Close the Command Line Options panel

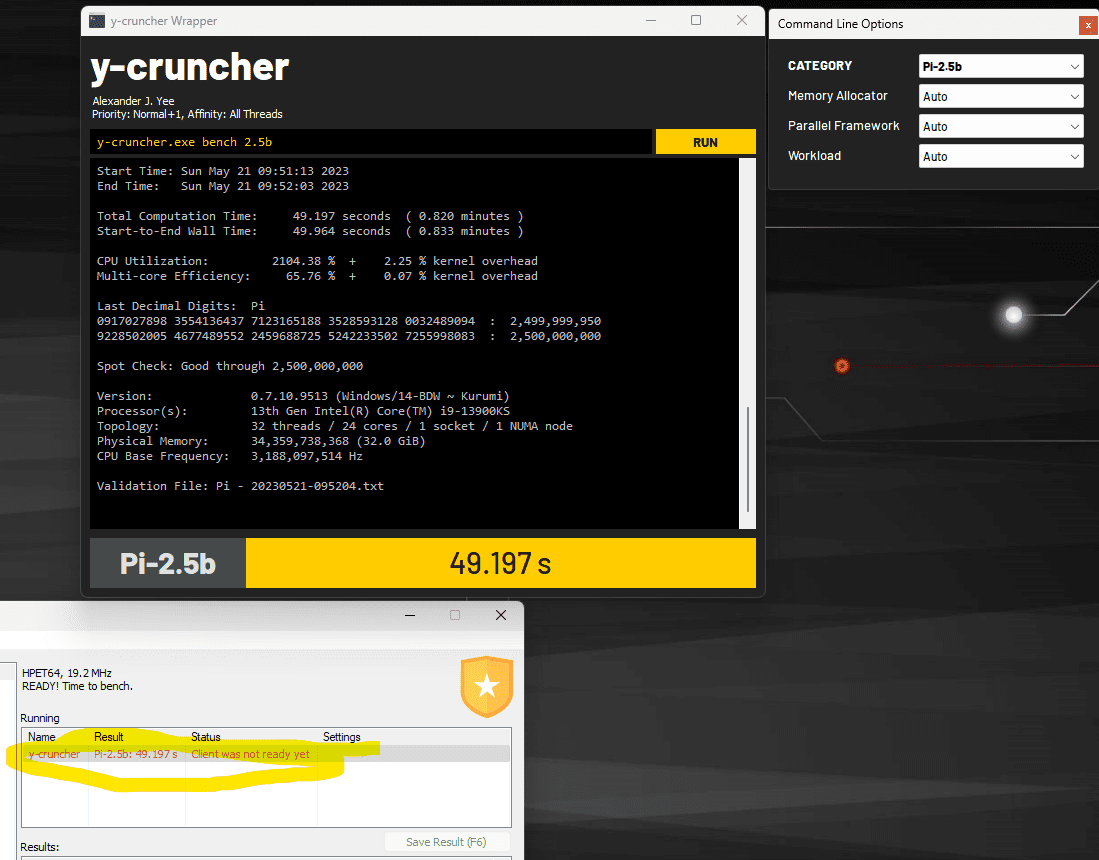coord(1088,25)
